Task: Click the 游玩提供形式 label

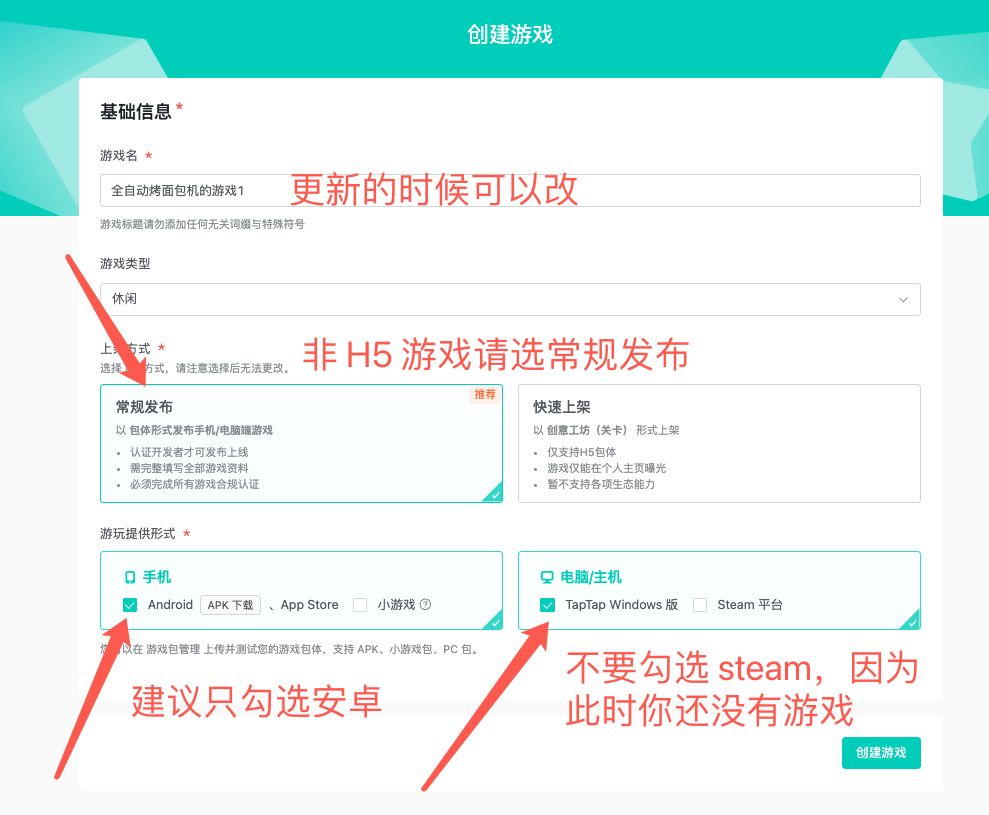Action: pos(138,534)
